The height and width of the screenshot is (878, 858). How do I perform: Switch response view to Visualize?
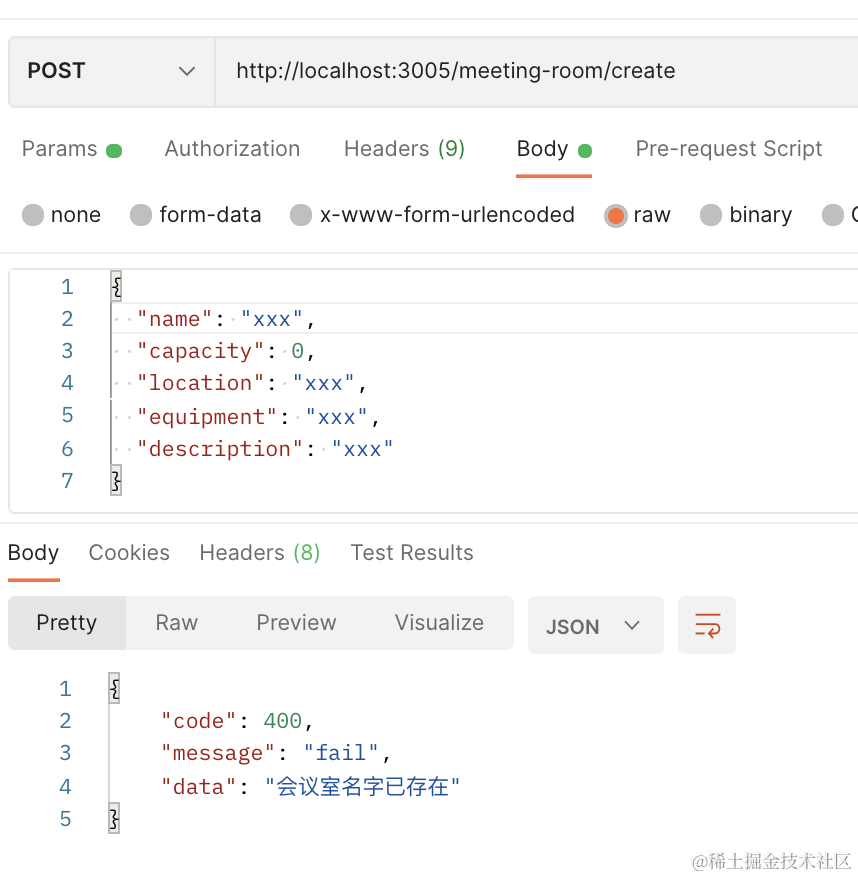[439, 623]
